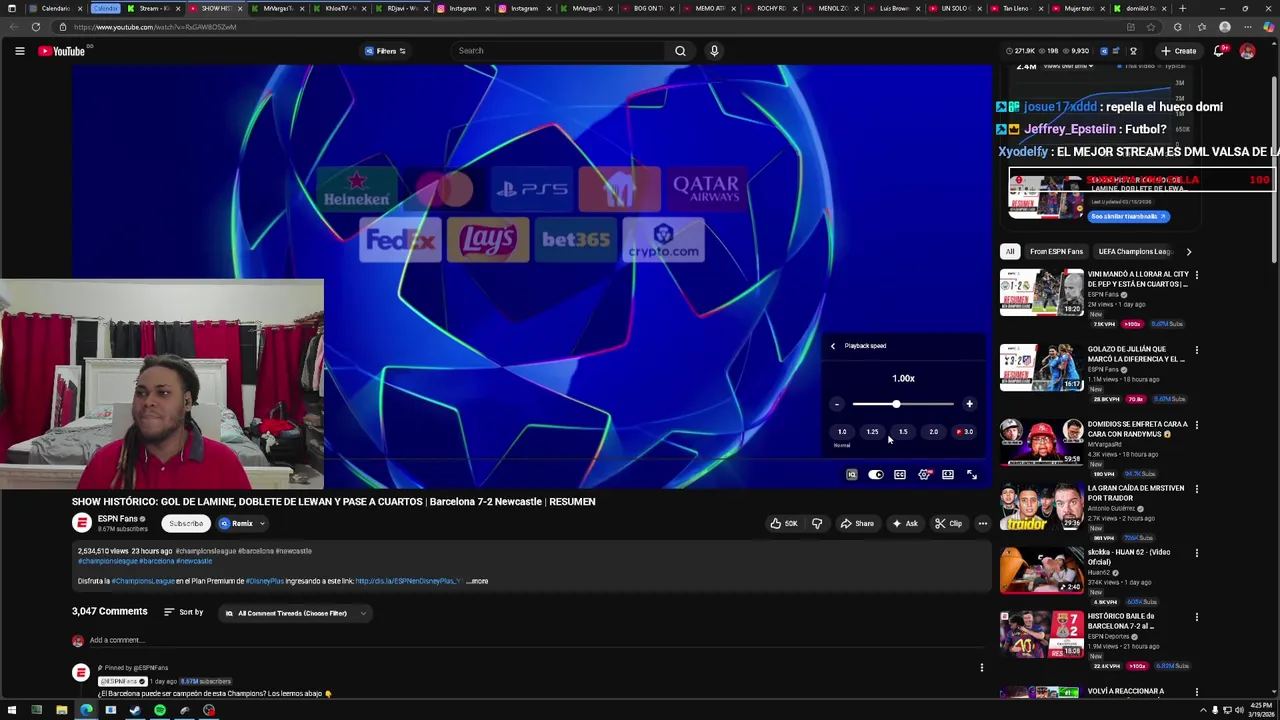The height and width of the screenshot is (720, 1280).
Task: Select the All chip in recommendations
Action: pos(1010,252)
